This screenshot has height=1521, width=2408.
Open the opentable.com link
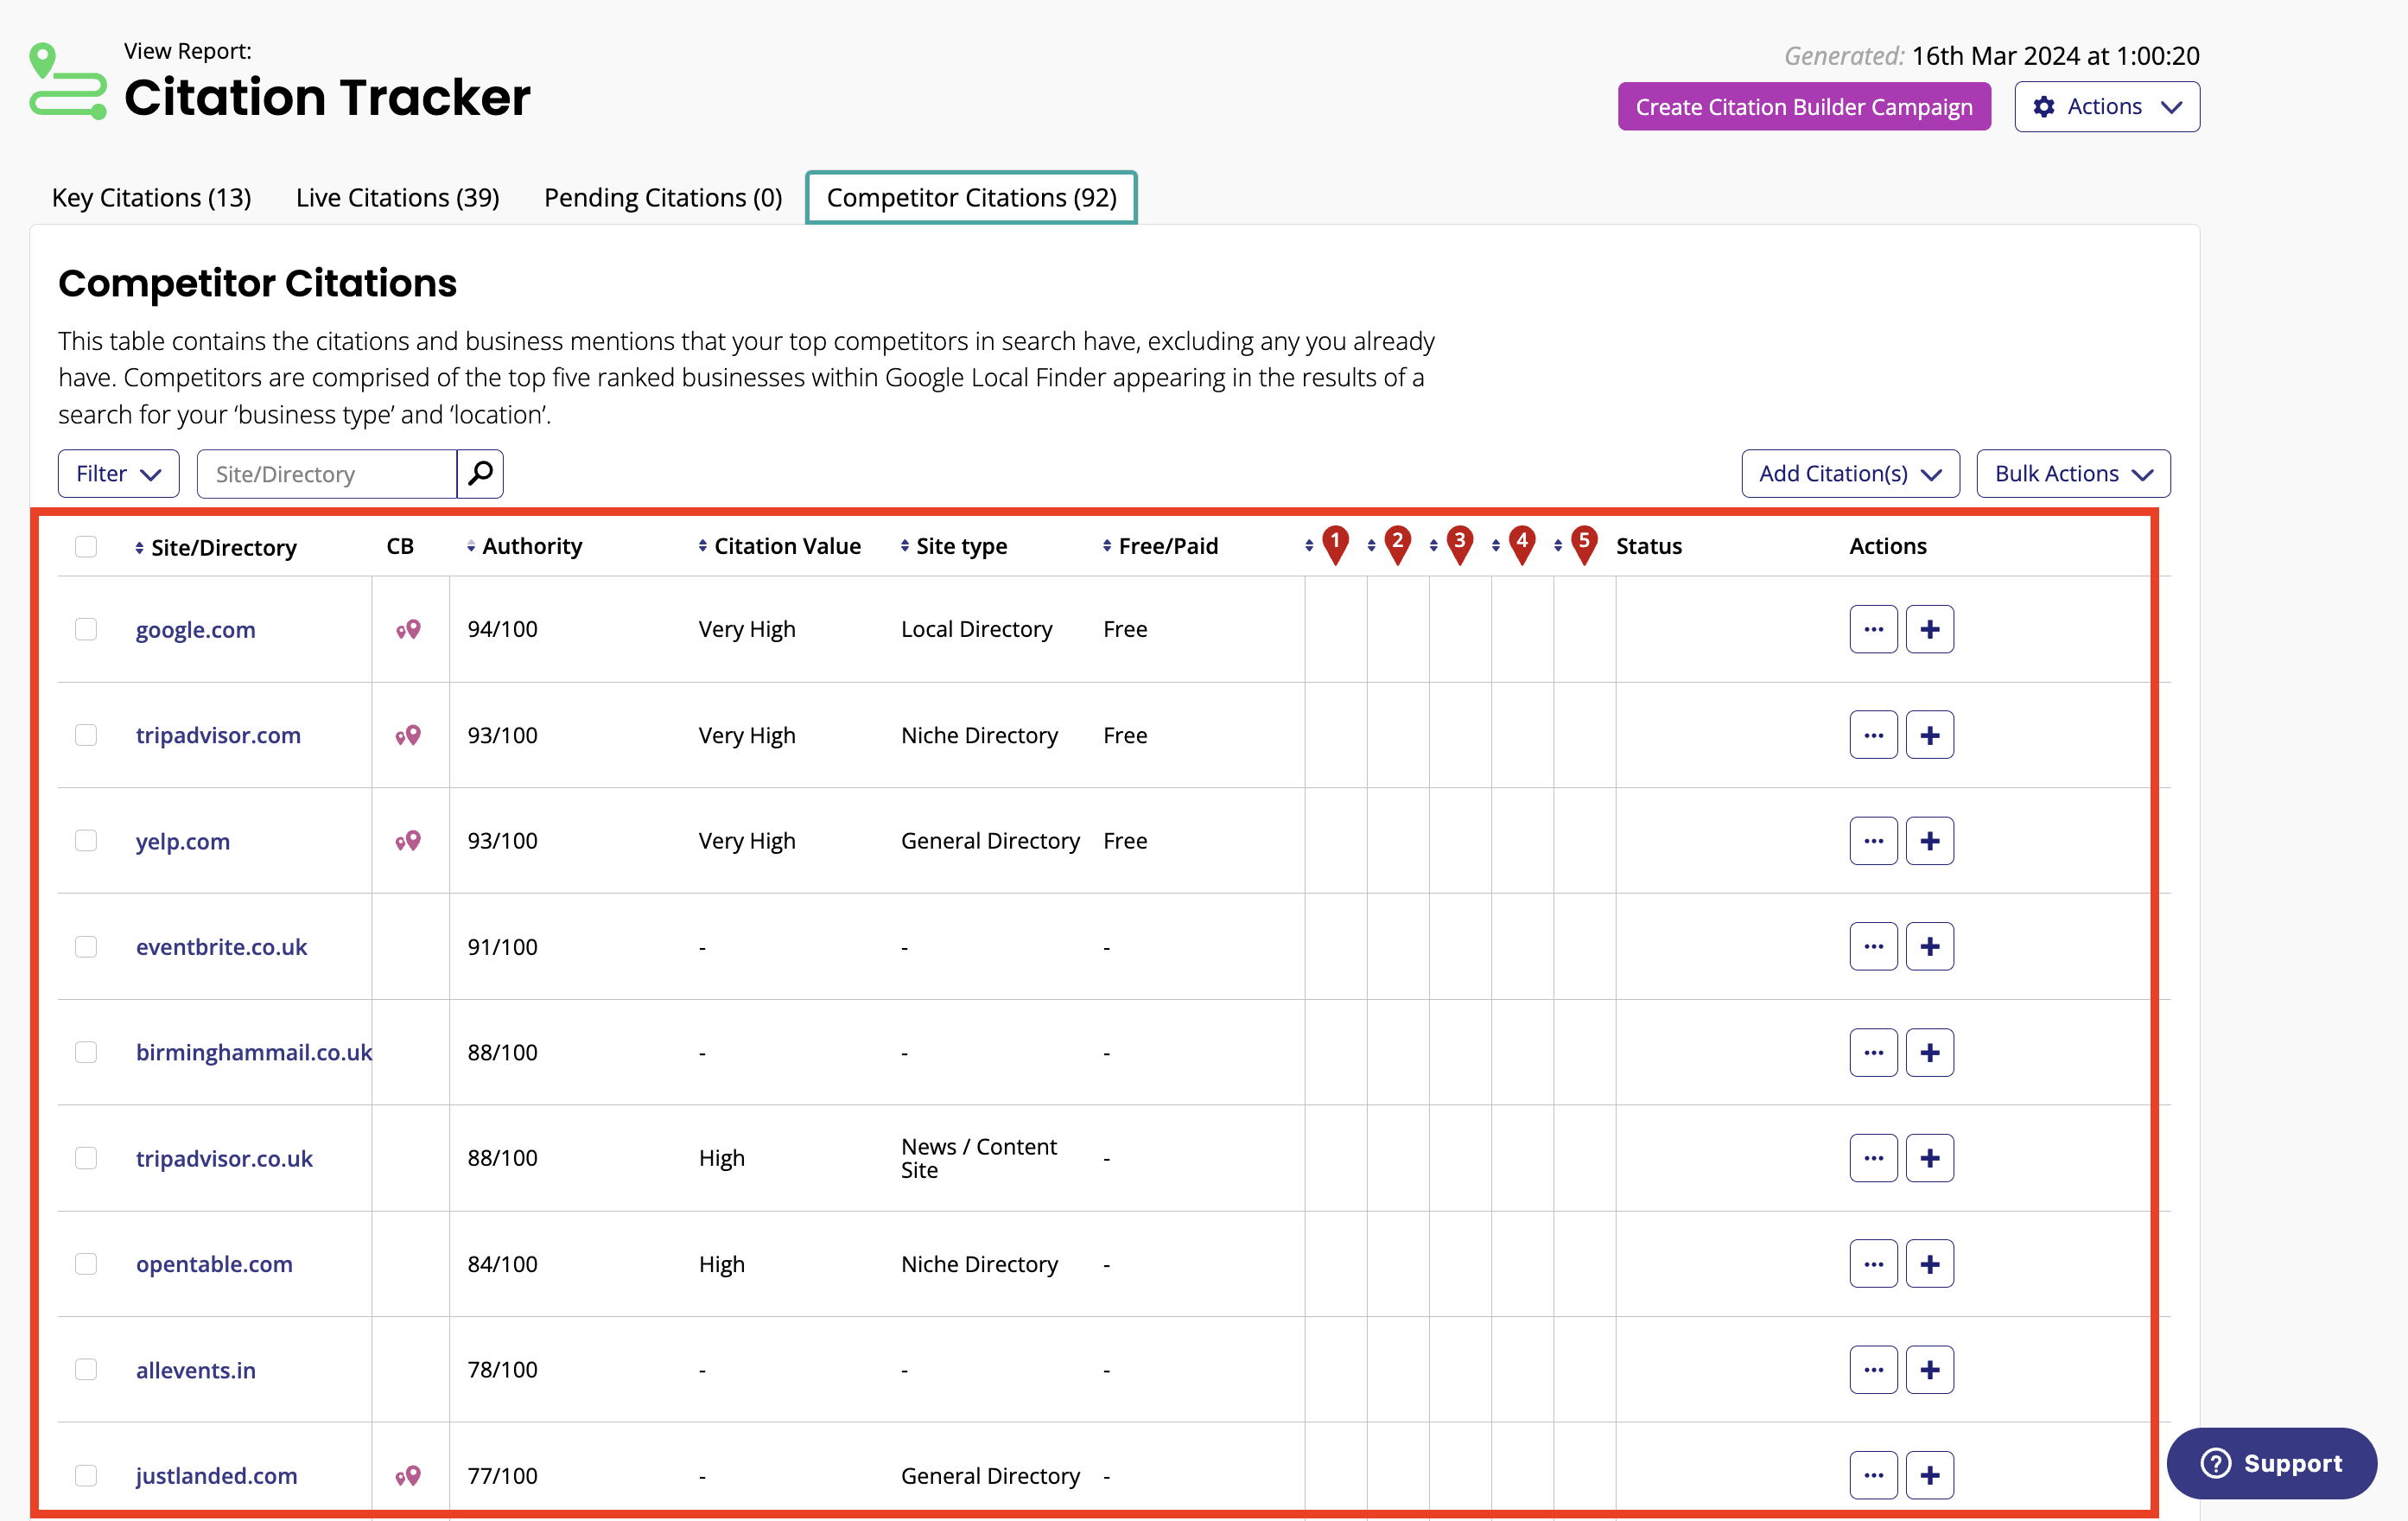coord(214,1264)
